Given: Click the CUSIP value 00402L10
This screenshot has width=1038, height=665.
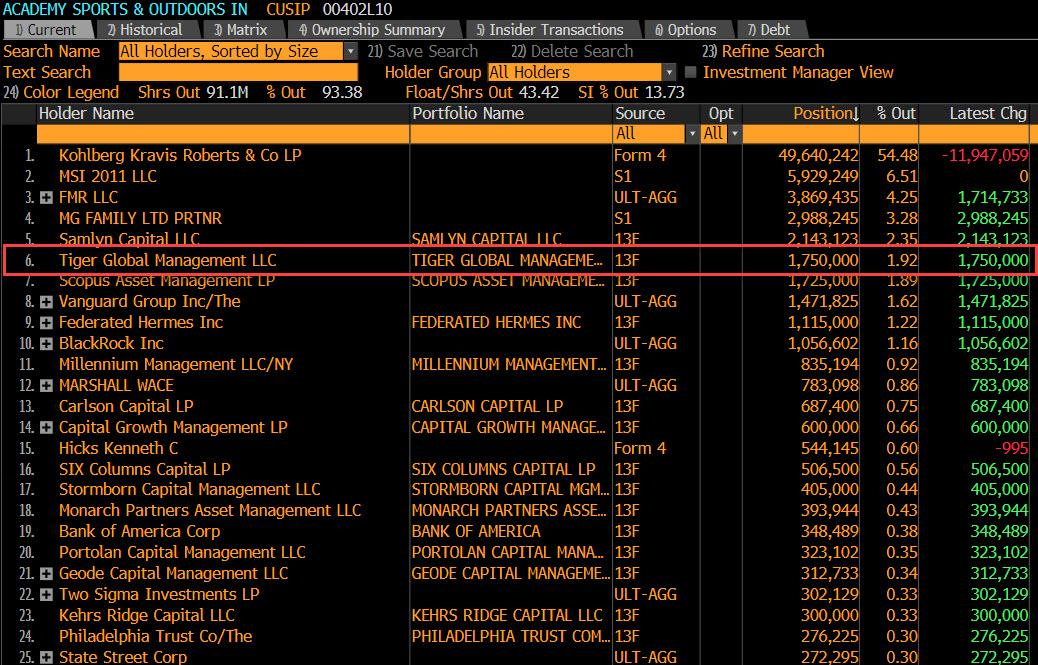Looking at the screenshot, I should (x=357, y=9).
